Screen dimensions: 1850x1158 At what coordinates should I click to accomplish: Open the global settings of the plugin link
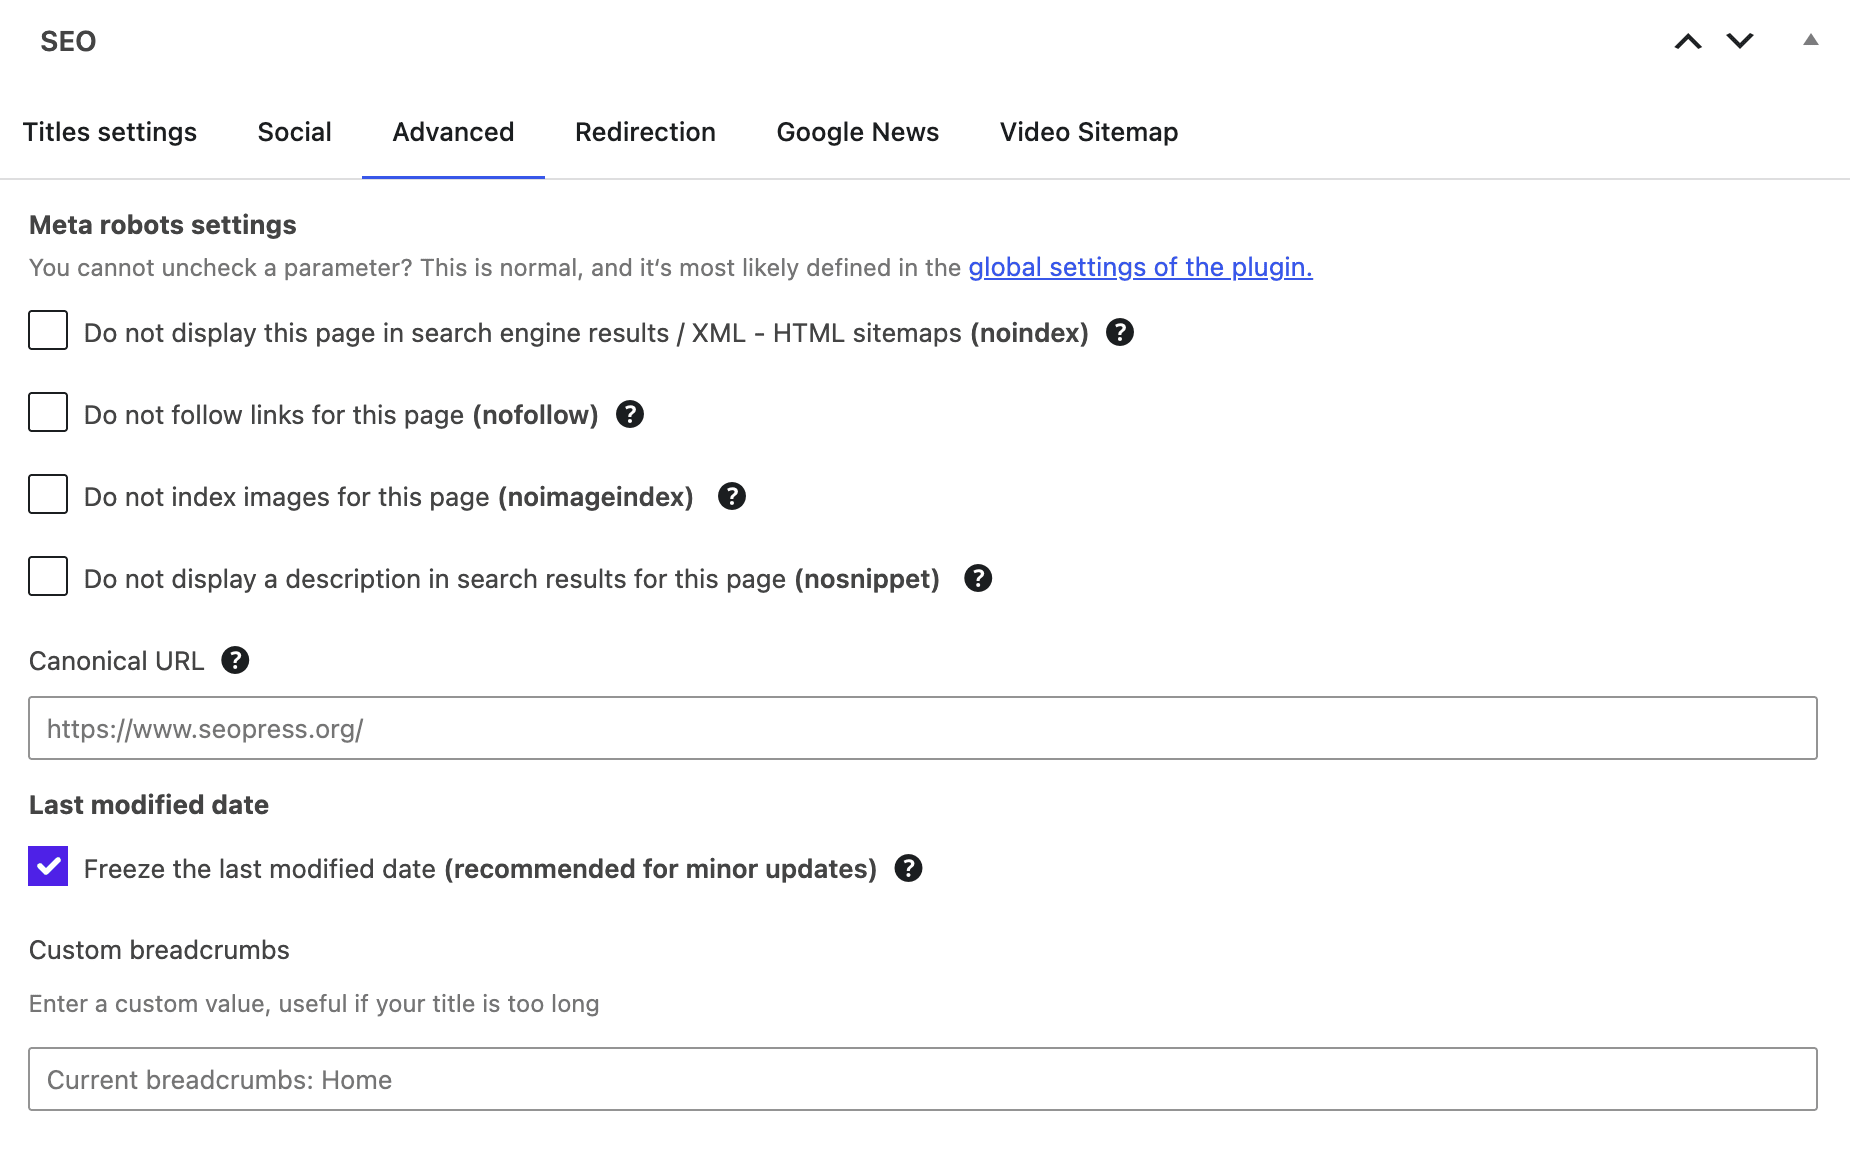pyautogui.click(x=1140, y=267)
